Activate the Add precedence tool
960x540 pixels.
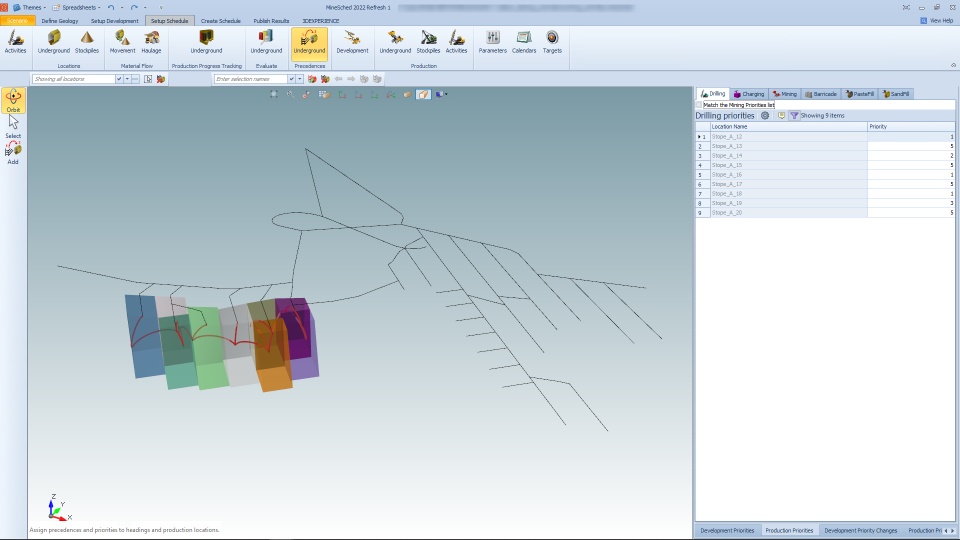(x=13, y=153)
